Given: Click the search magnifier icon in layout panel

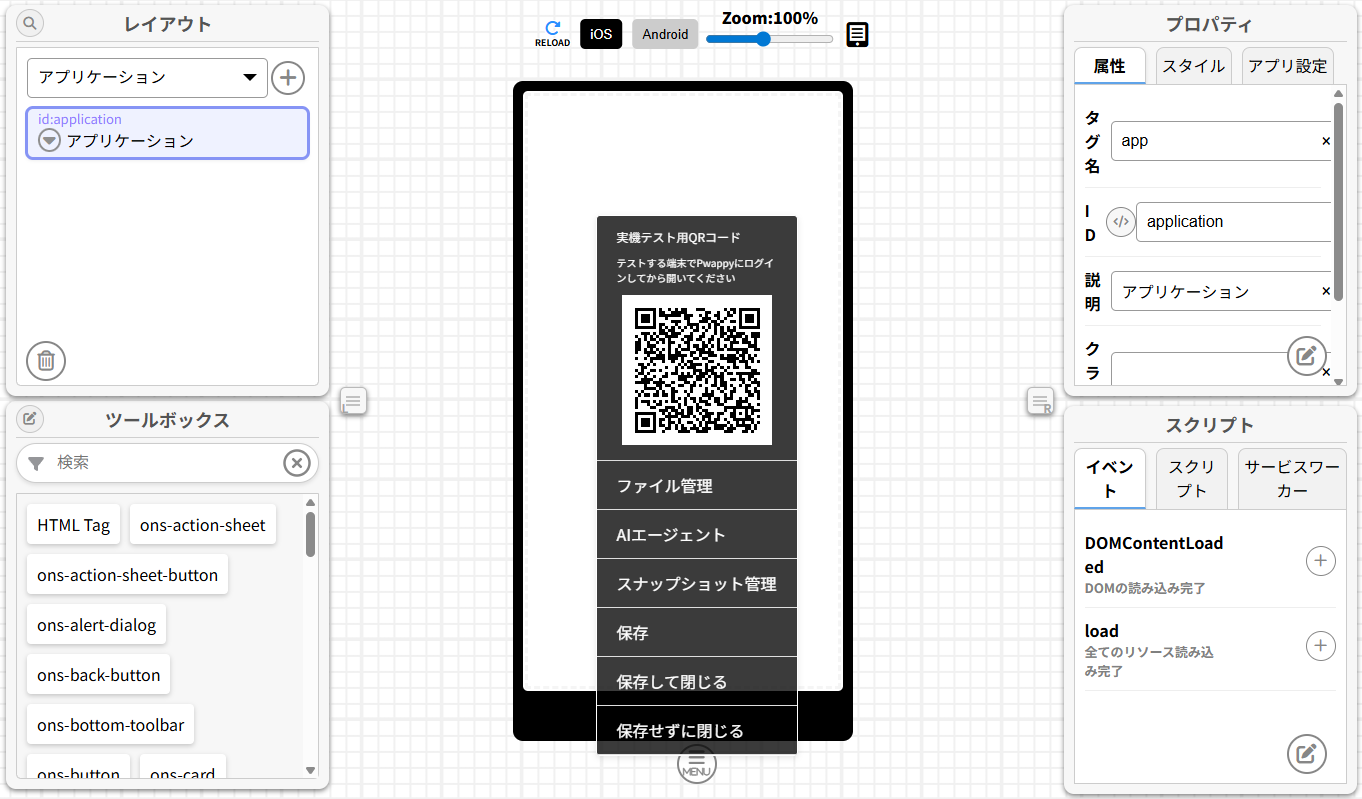Looking at the screenshot, I should [30, 23].
